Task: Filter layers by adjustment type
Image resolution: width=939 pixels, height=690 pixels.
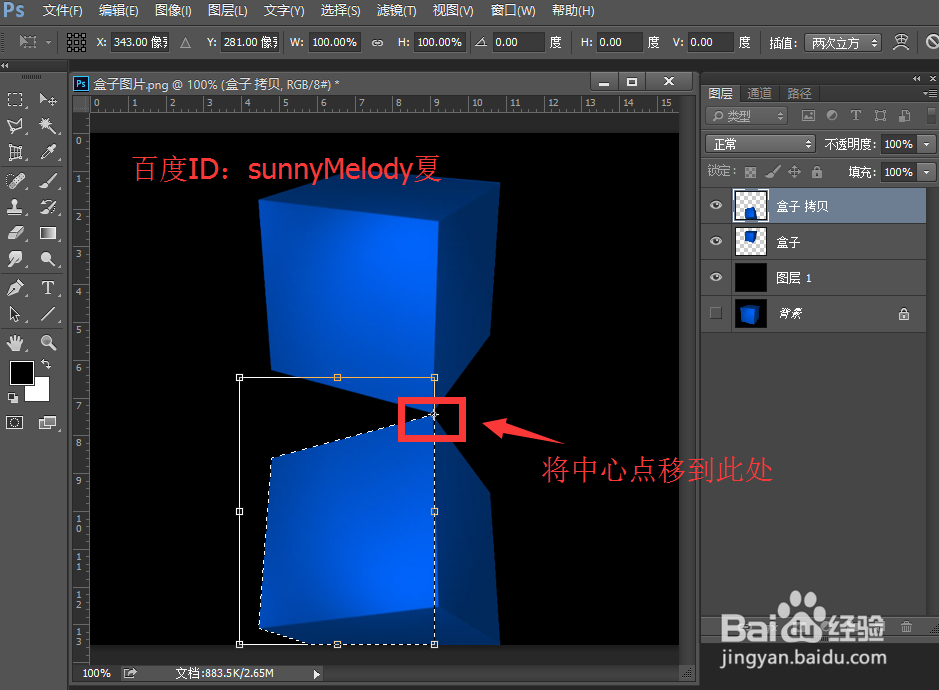Action: (832, 116)
